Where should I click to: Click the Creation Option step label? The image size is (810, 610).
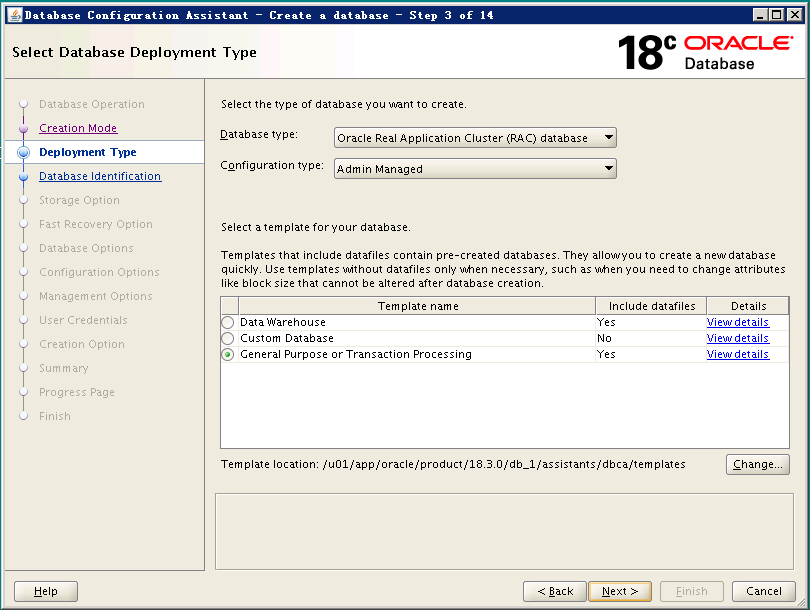pyautogui.click(x=82, y=345)
